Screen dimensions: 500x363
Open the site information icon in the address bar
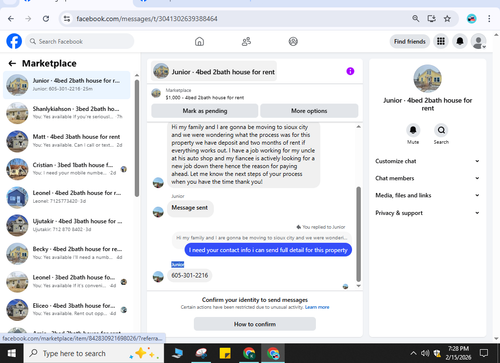coord(67,19)
